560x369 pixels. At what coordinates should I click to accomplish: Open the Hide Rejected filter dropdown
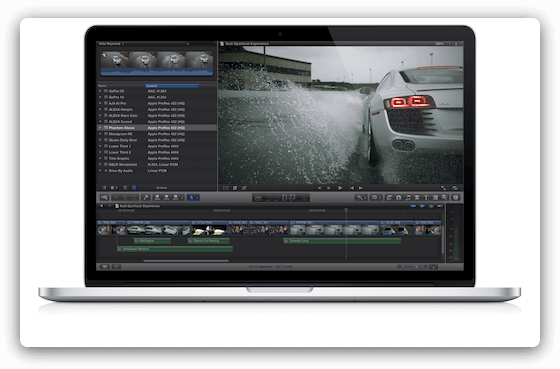pyautogui.click(x=111, y=44)
